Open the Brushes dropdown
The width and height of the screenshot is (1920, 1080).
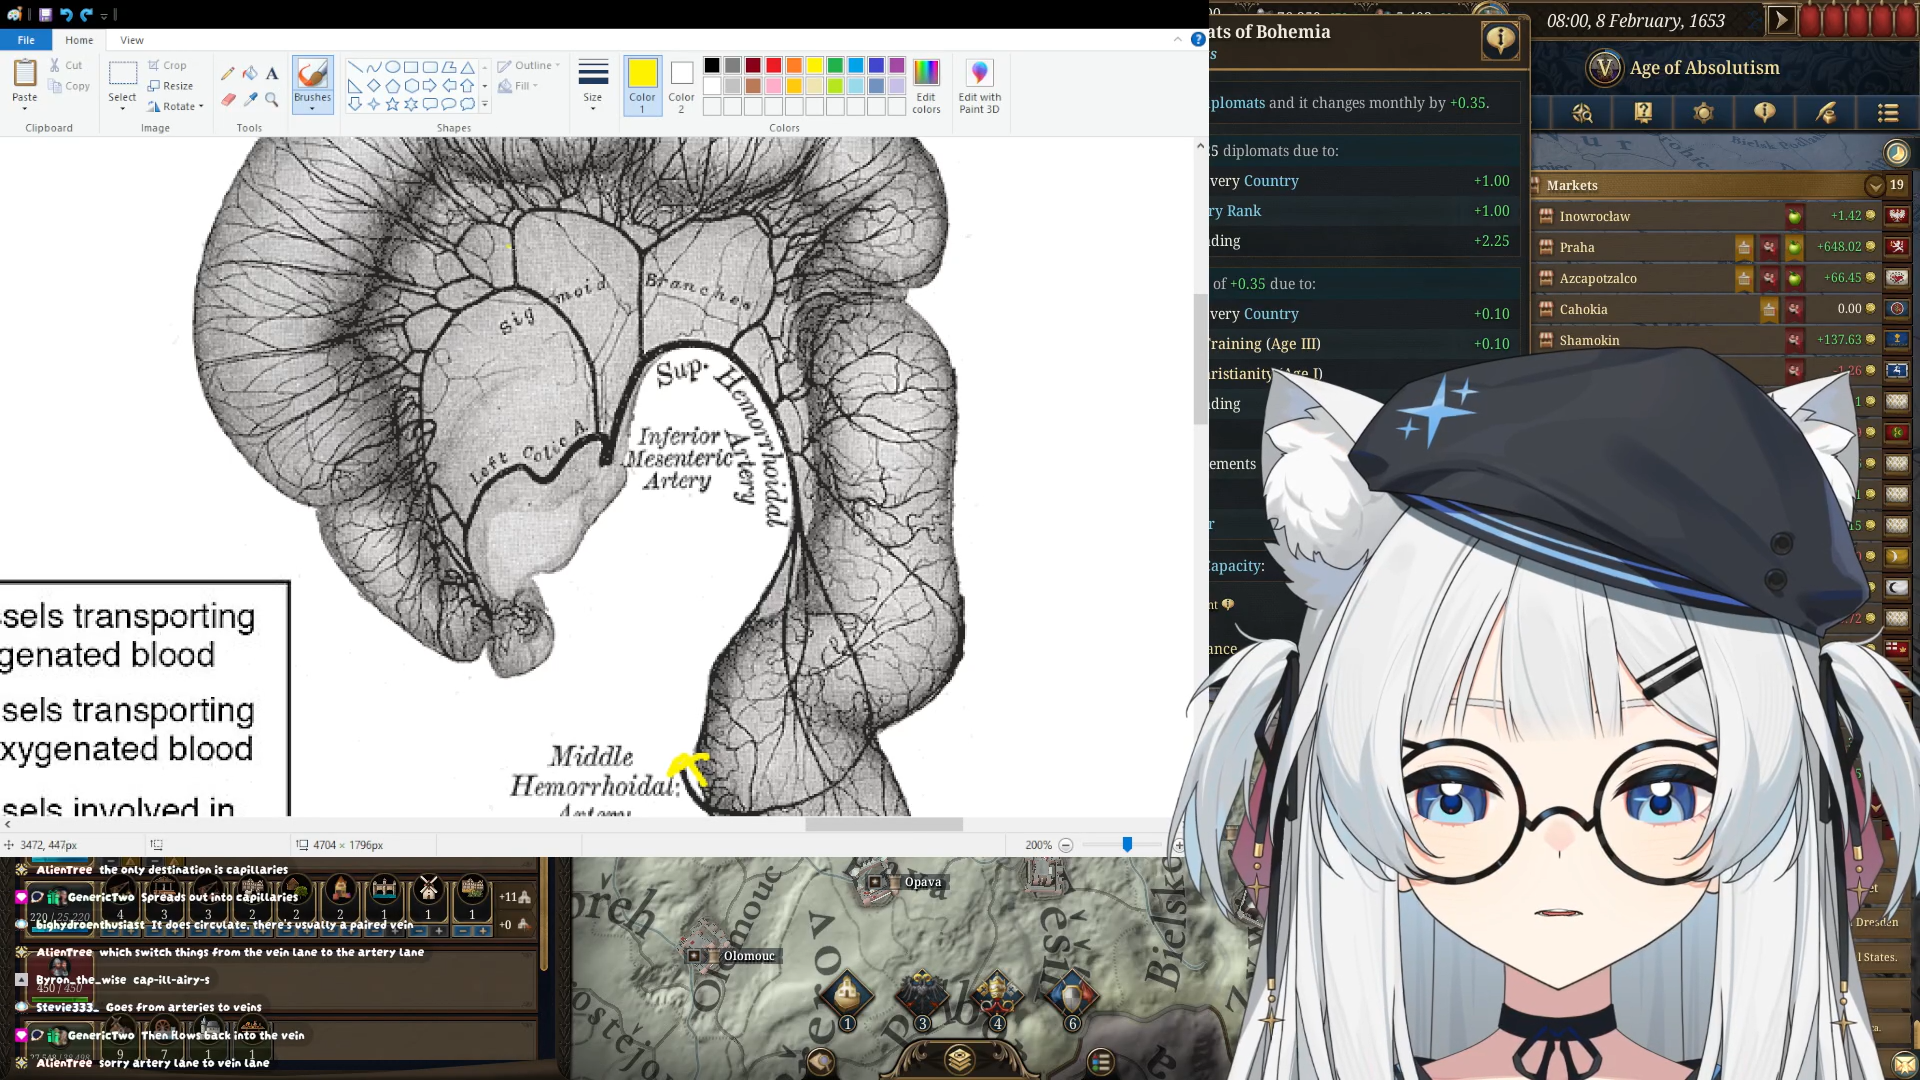pyautogui.click(x=312, y=106)
